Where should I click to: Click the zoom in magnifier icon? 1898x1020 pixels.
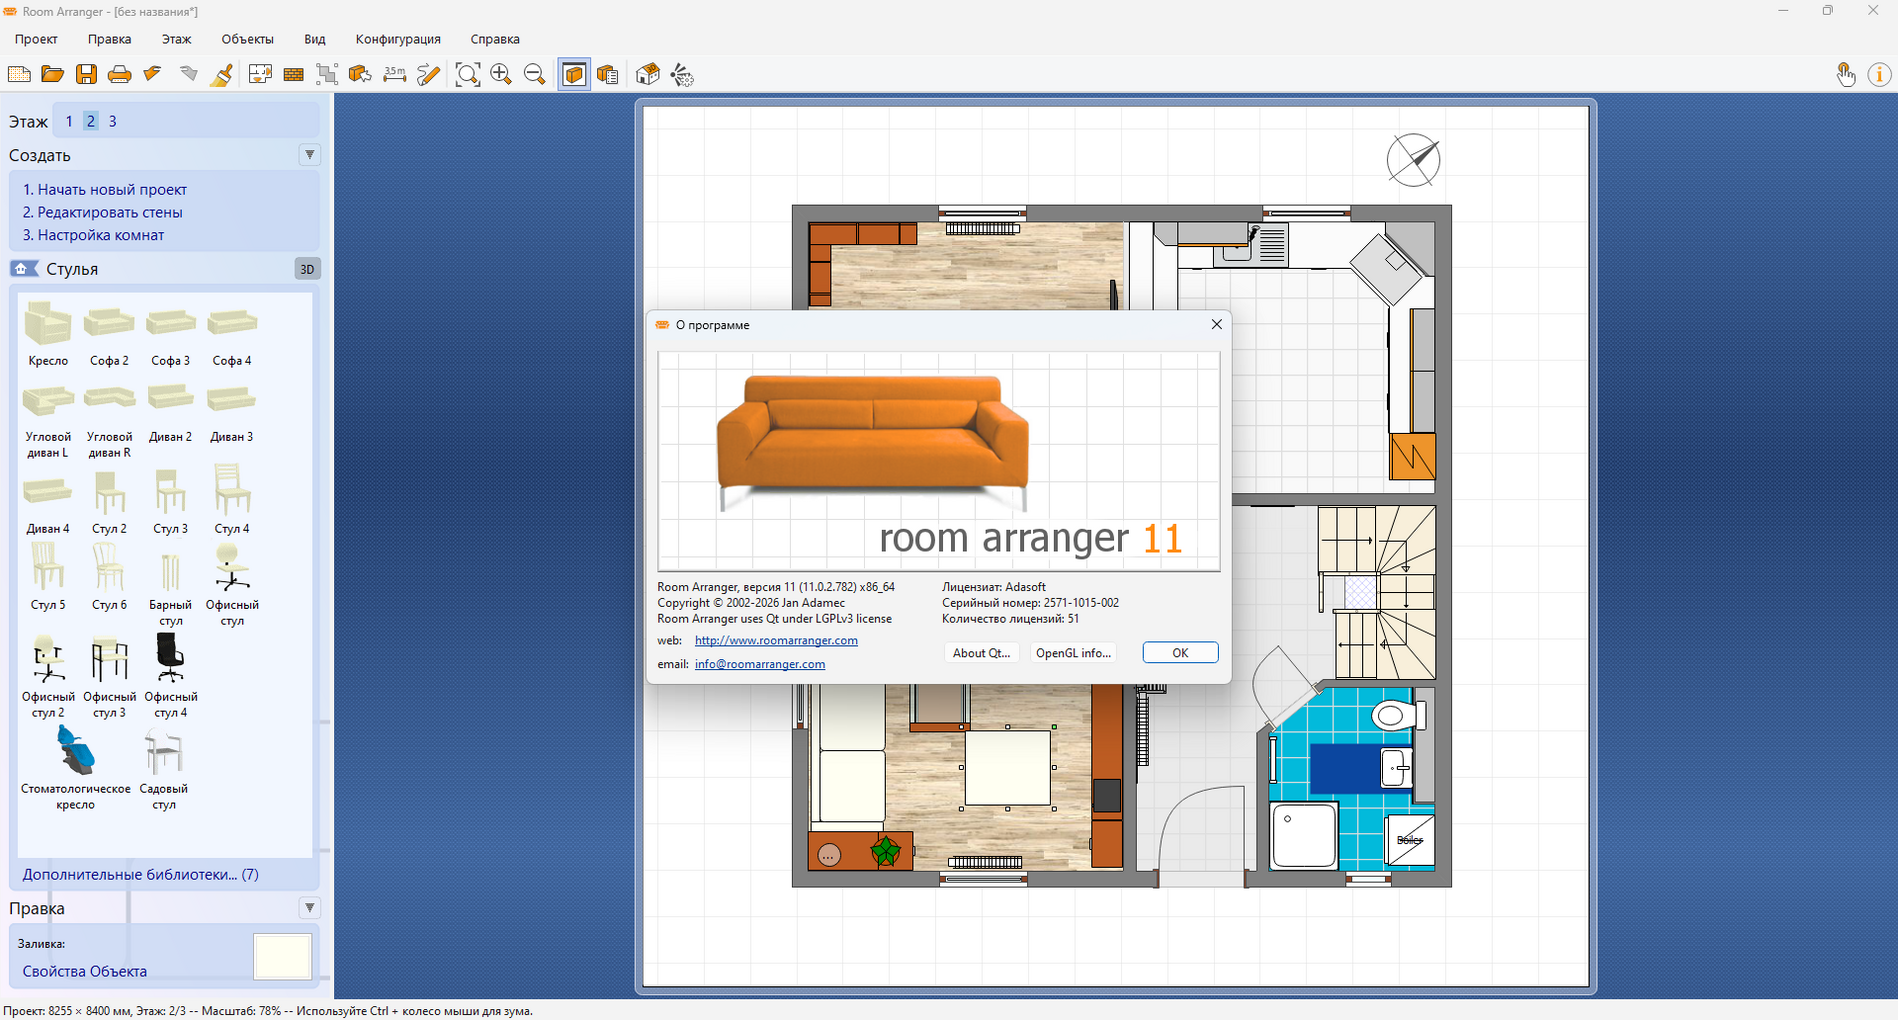click(501, 74)
